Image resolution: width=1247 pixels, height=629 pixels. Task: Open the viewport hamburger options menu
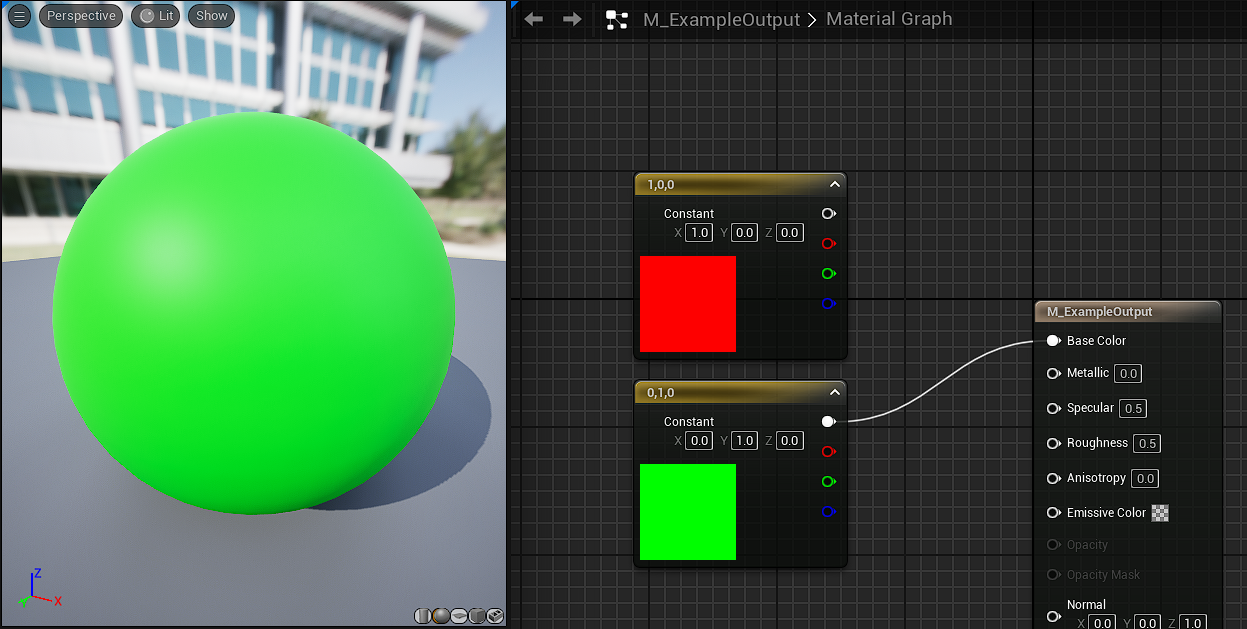pyautogui.click(x=20, y=16)
